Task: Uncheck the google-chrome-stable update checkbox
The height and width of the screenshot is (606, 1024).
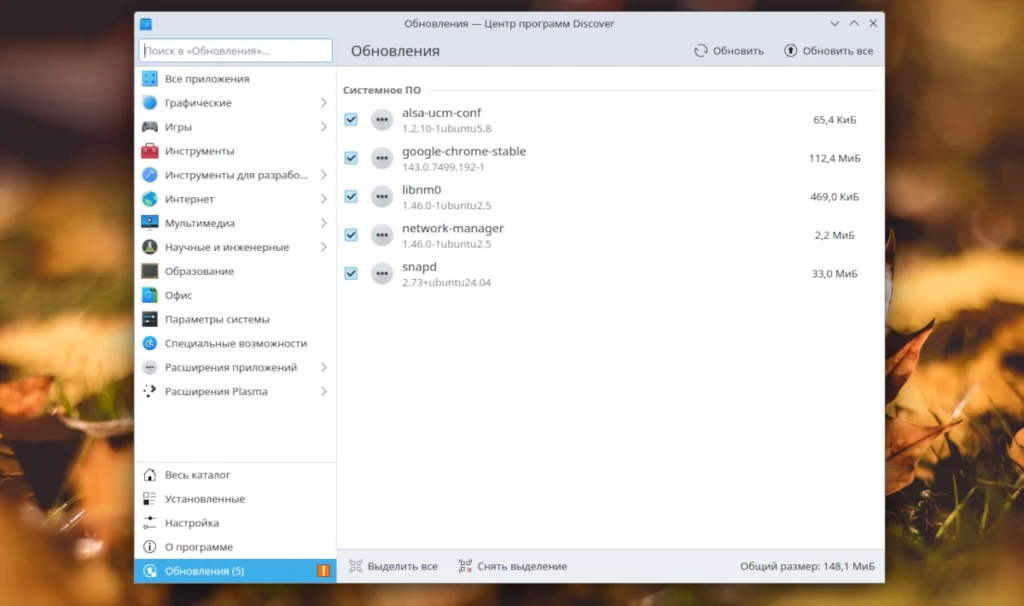Action: click(351, 158)
